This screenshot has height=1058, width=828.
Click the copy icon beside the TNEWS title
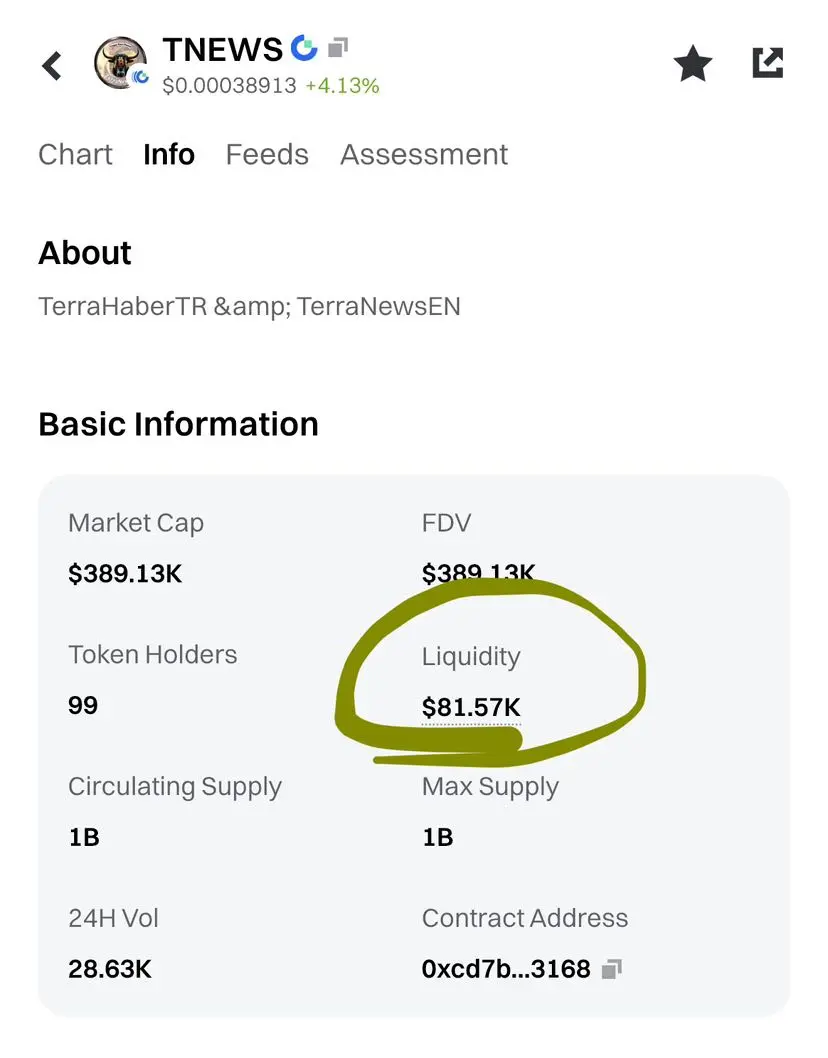pos(338,47)
